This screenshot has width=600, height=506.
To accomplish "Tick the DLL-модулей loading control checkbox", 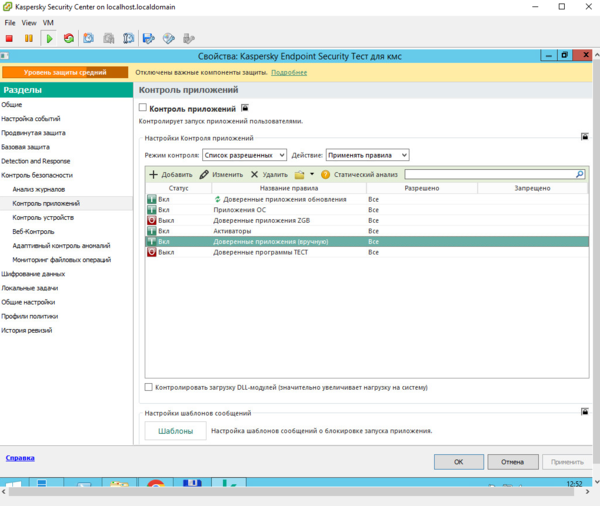I will click(x=149, y=387).
